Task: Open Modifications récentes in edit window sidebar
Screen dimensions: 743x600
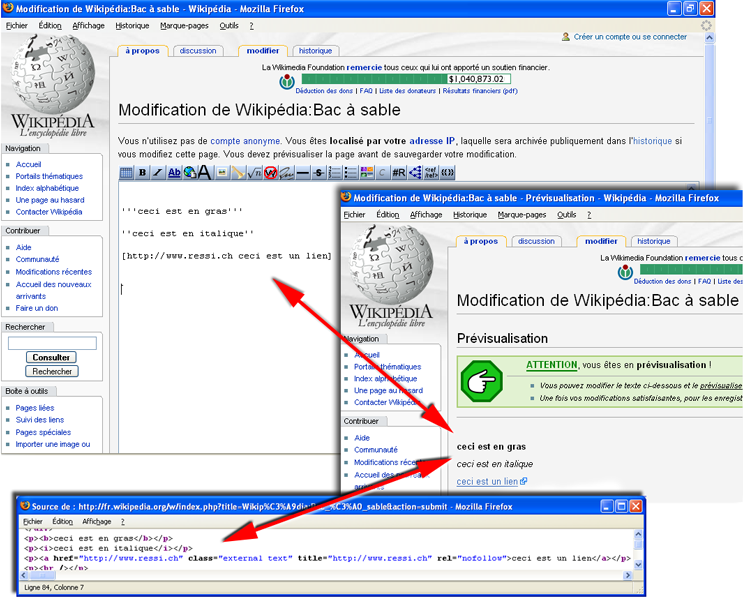Action: coord(54,272)
